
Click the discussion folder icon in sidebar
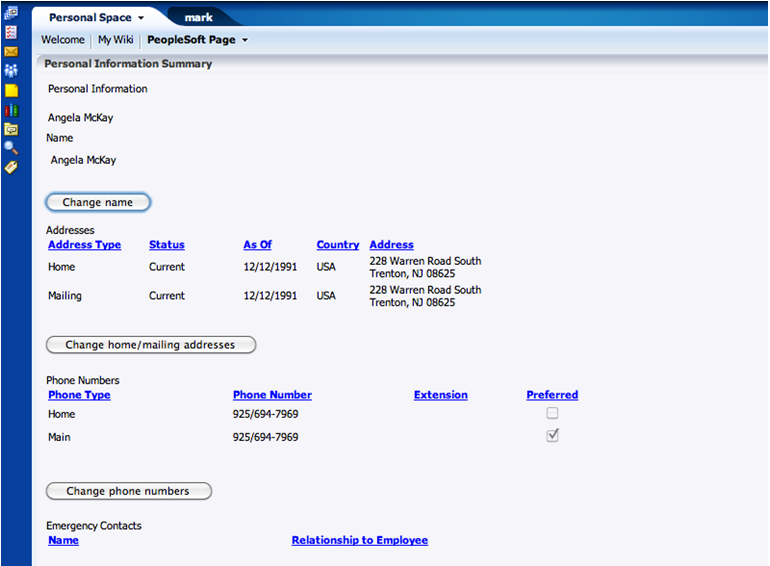pyautogui.click(x=11, y=129)
